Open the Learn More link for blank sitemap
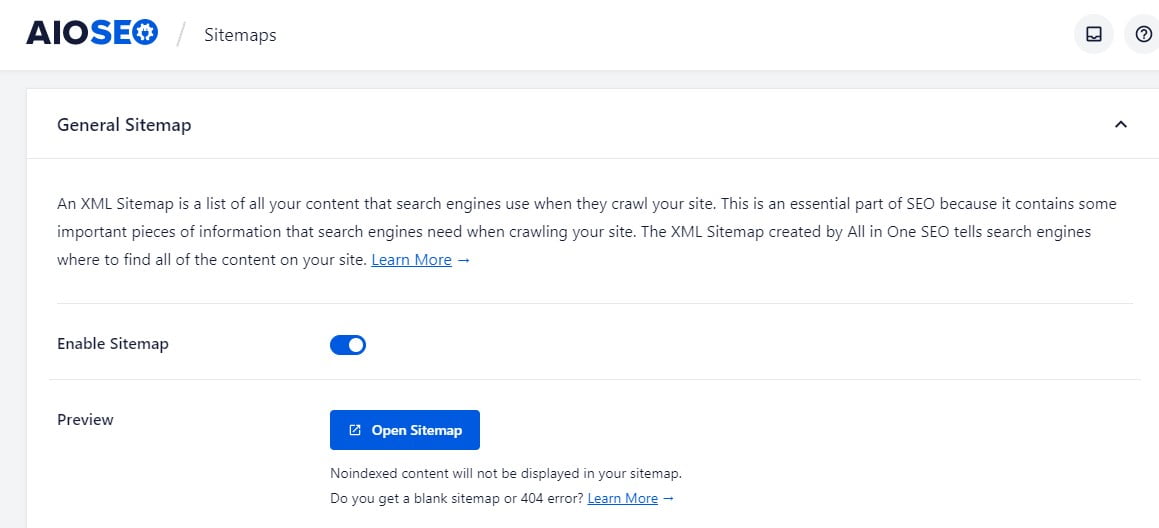This screenshot has width=1159, height=528. (x=622, y=498)
